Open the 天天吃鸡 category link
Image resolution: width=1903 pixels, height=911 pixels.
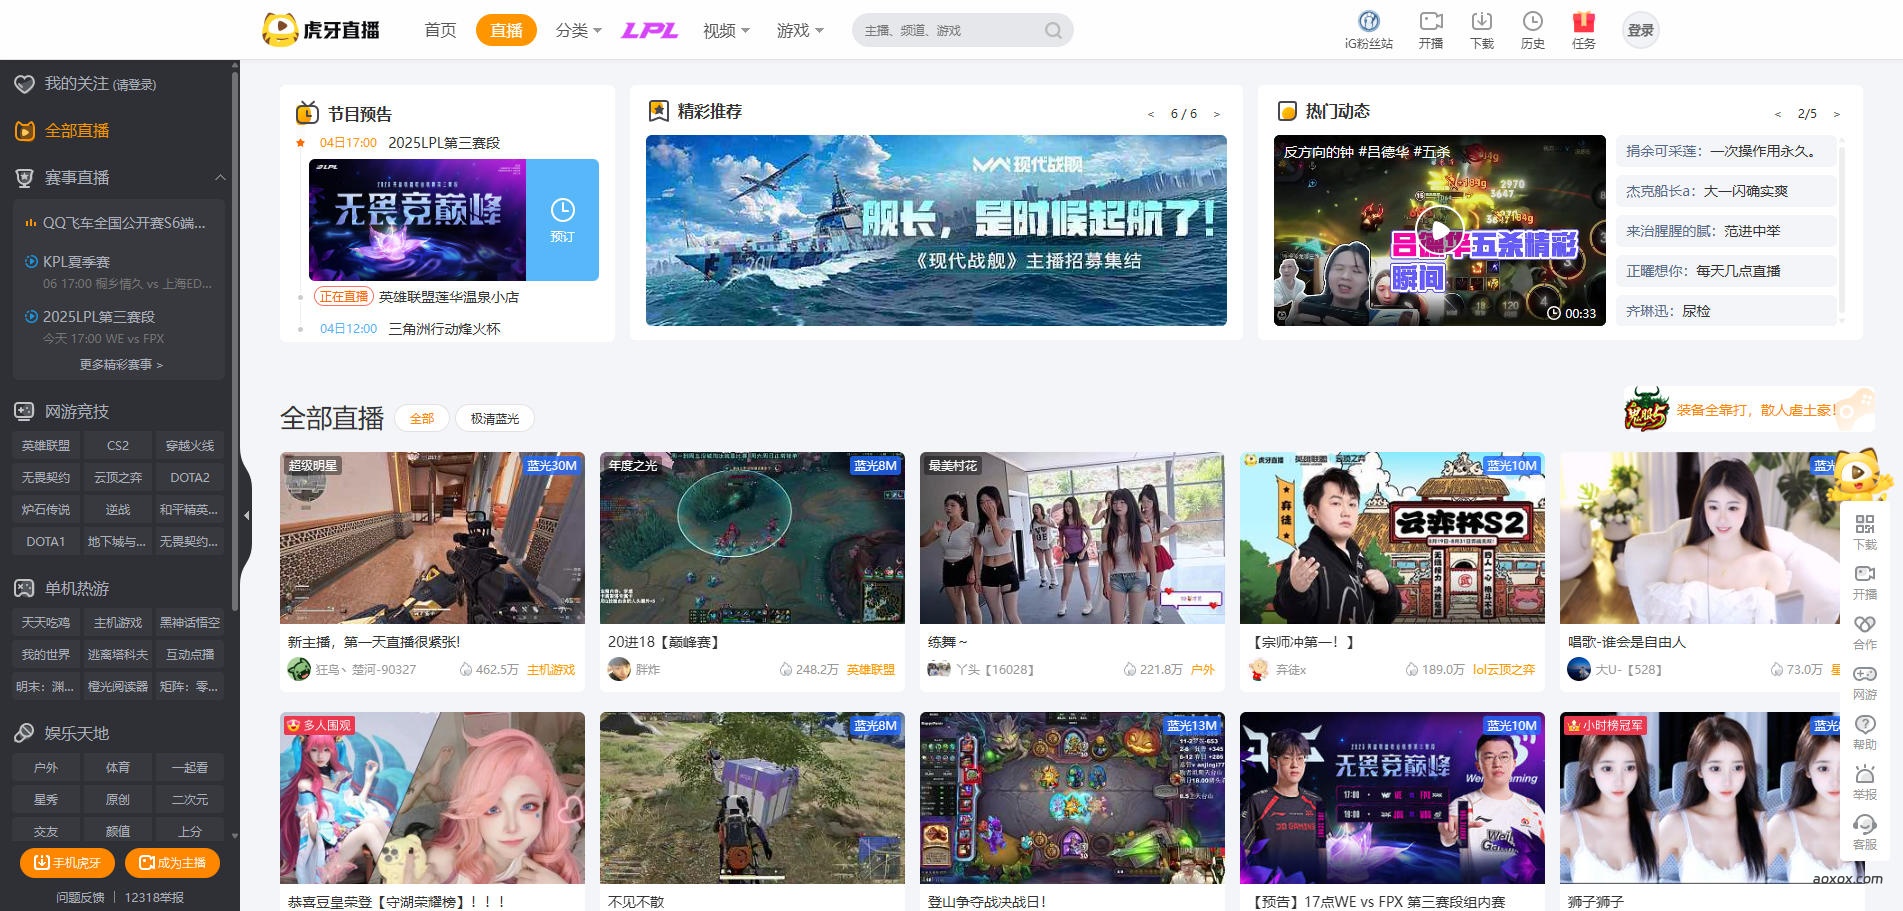[46, 623]
